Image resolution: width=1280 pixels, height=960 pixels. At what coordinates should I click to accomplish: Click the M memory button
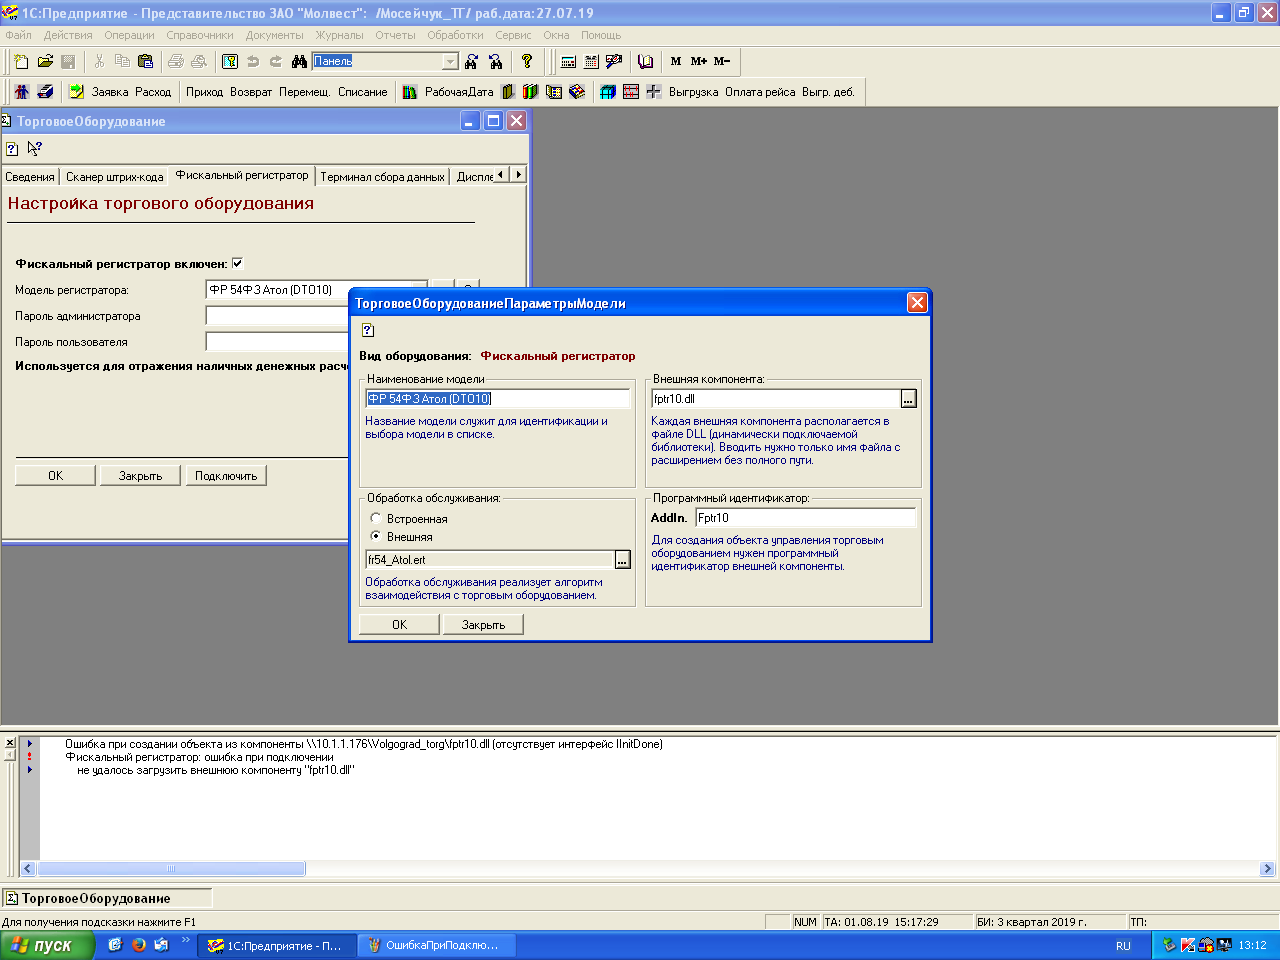(676, 61)
